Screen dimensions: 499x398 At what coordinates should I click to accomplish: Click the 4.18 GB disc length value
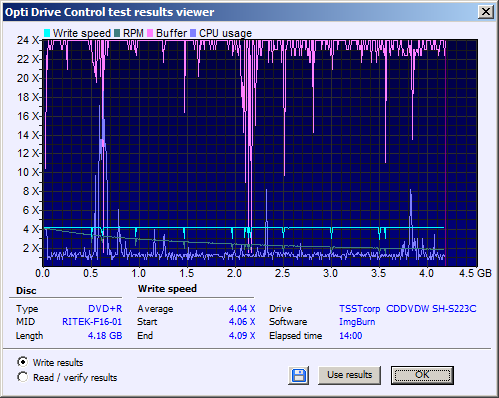point(105,335)
